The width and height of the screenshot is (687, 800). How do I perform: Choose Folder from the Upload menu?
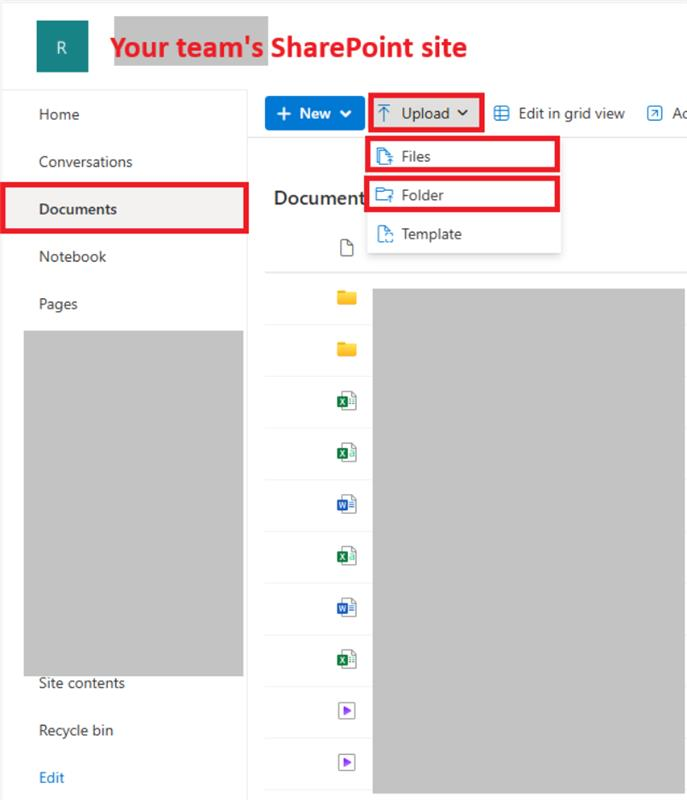pyautogui.click(x=463, y=194)
